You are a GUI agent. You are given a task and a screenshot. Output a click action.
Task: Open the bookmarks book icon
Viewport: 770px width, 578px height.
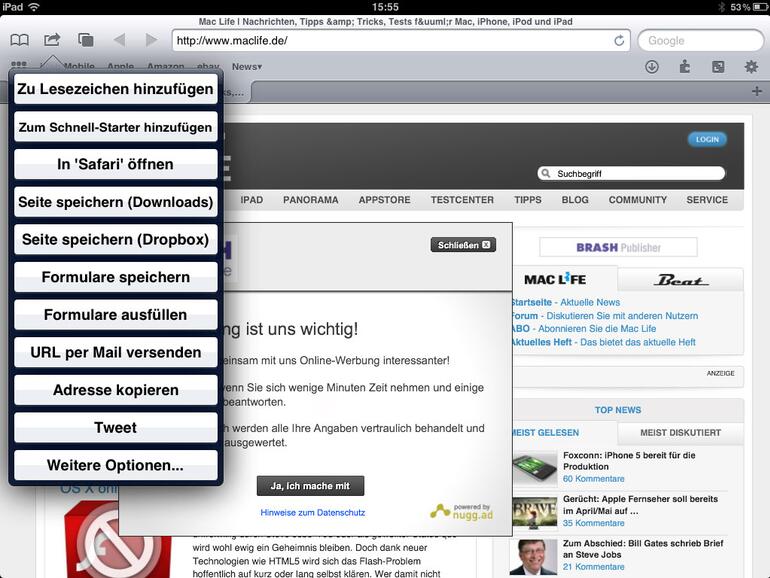click(20, 40)
